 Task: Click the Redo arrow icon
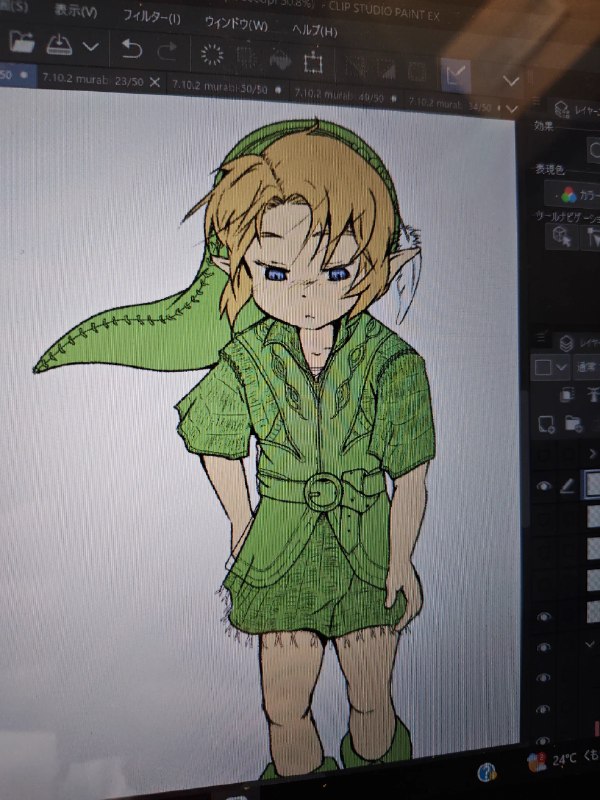tap(167, 51)
